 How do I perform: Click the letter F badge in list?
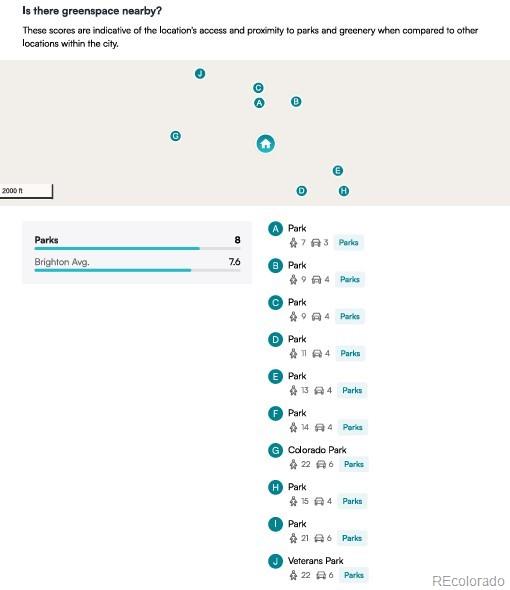[276, 414]
